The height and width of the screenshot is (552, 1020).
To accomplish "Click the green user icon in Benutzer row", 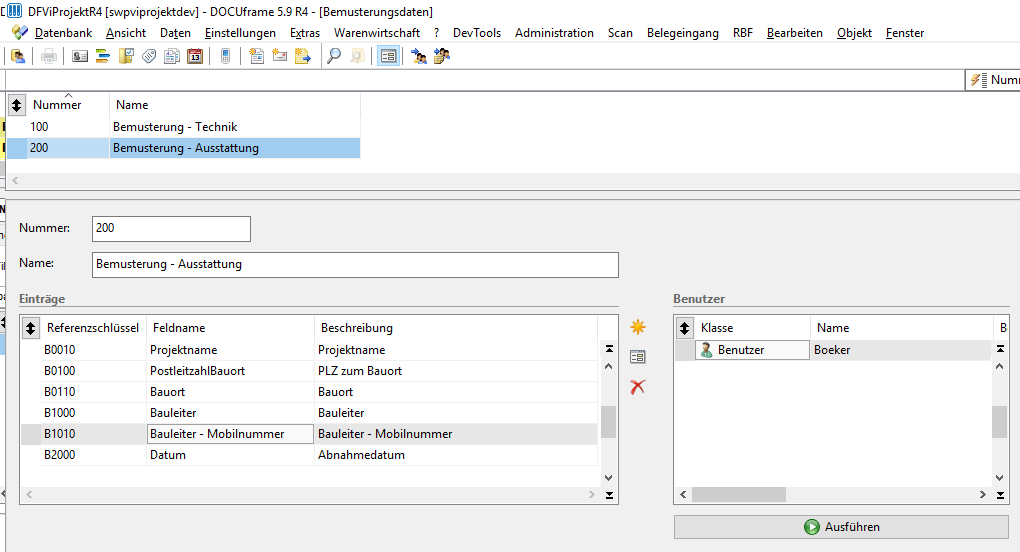I will pos(706,350).
